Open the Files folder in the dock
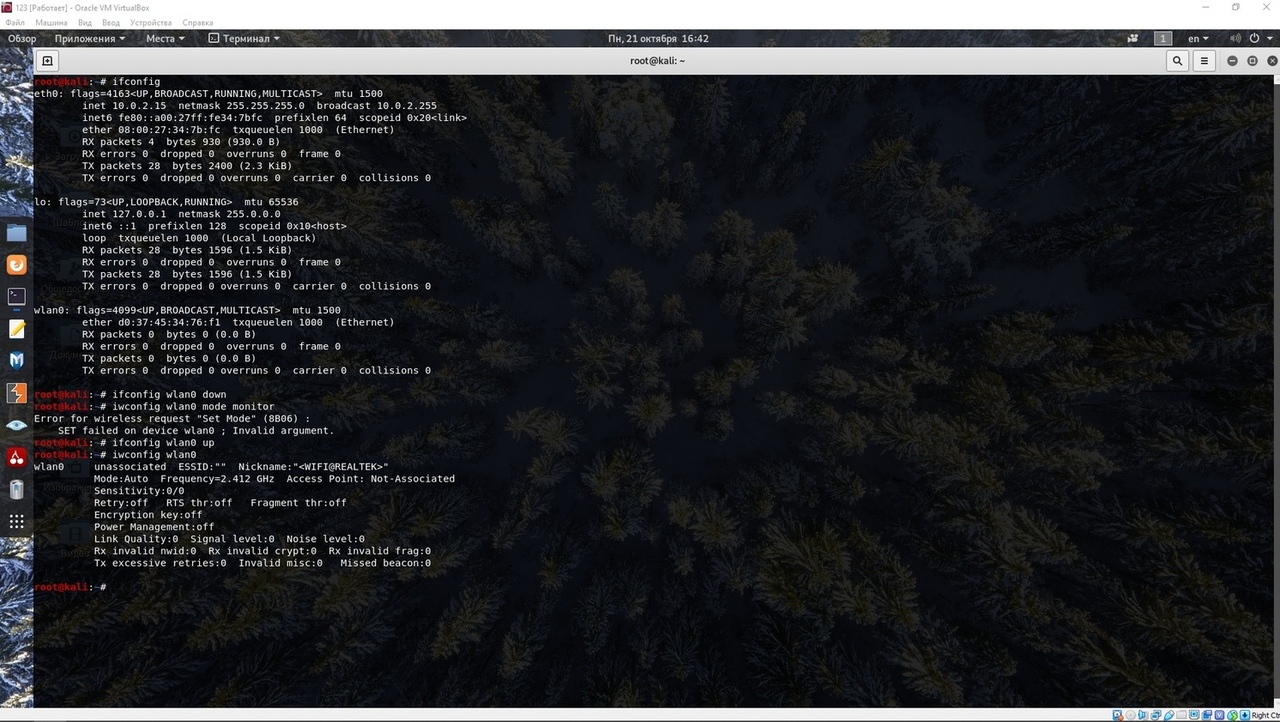 click(x=16, y=233)
